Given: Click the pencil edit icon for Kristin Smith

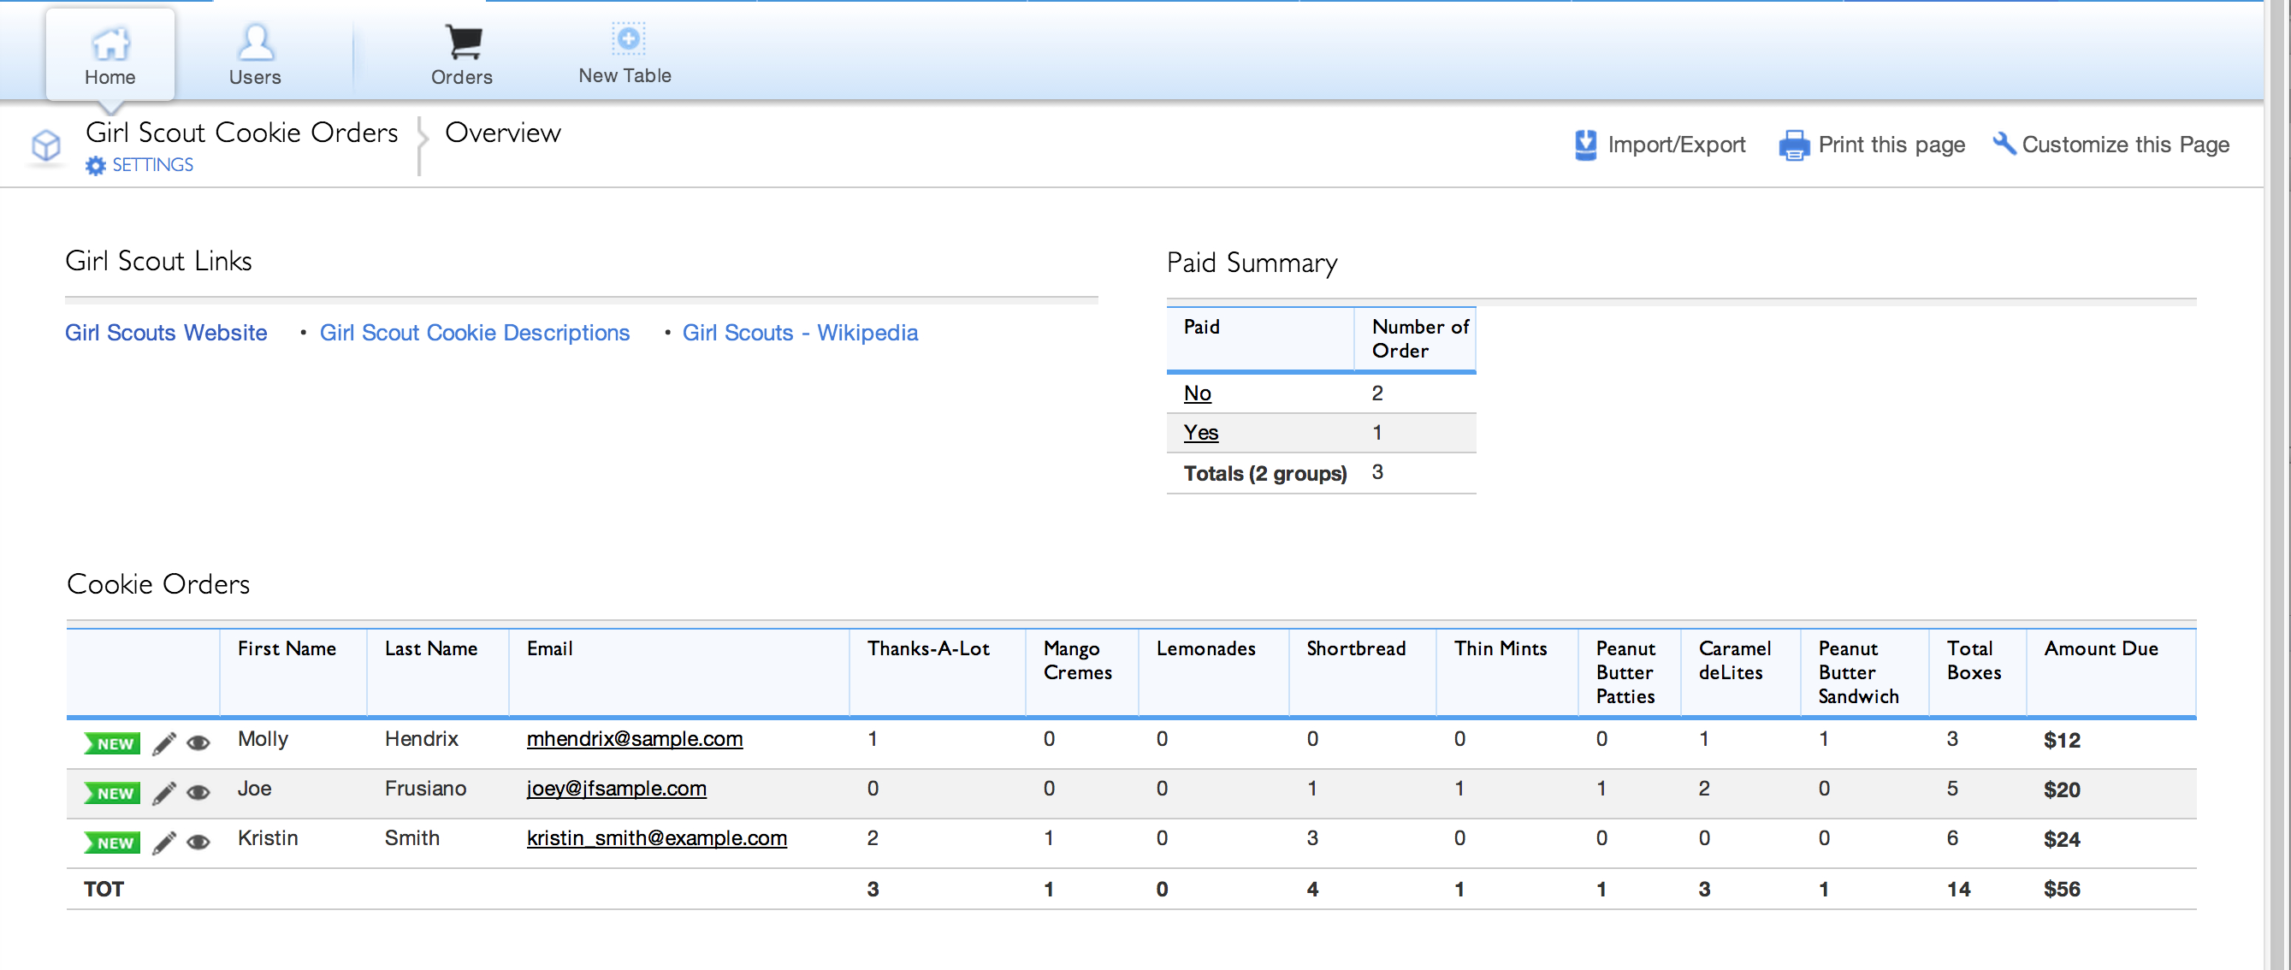Looking at the screenshot, I should pos(164,843).
